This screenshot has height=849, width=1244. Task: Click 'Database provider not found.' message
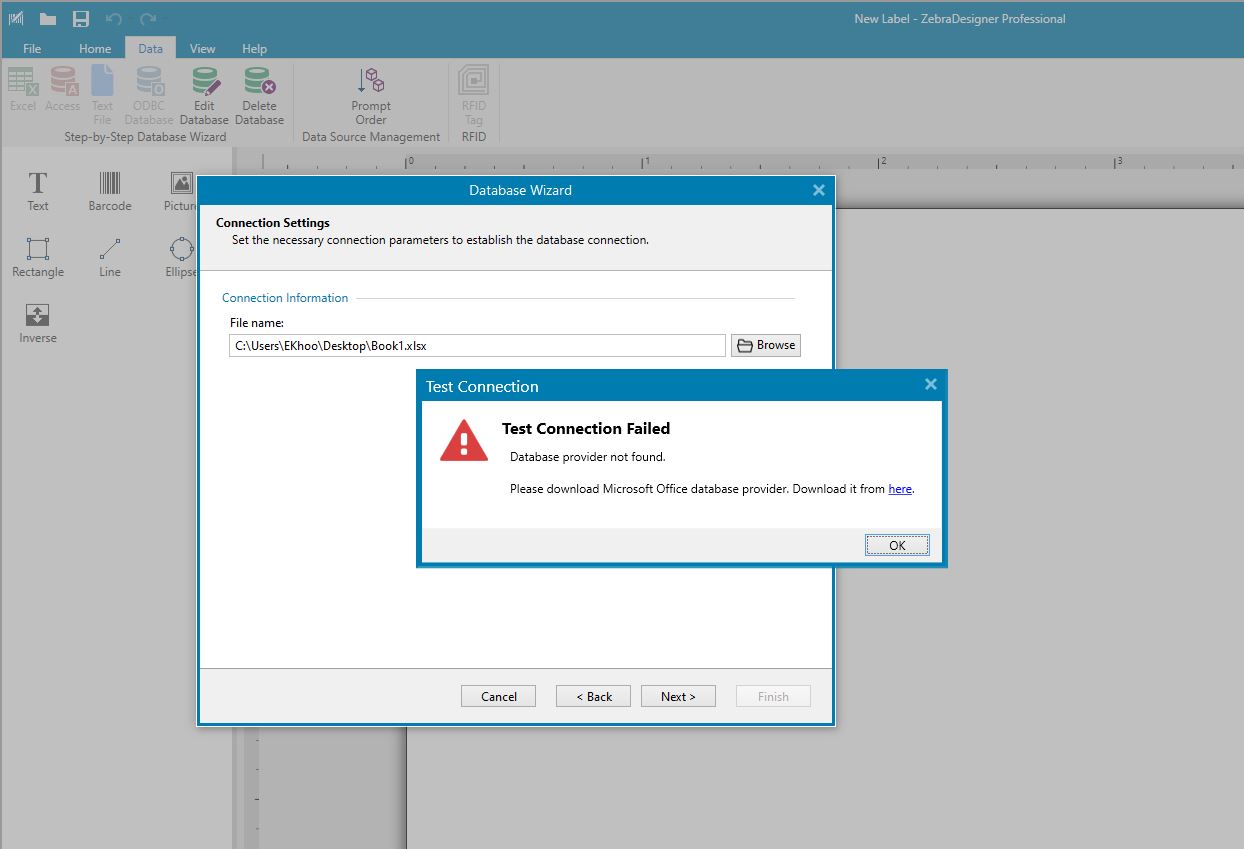point(587,457)
